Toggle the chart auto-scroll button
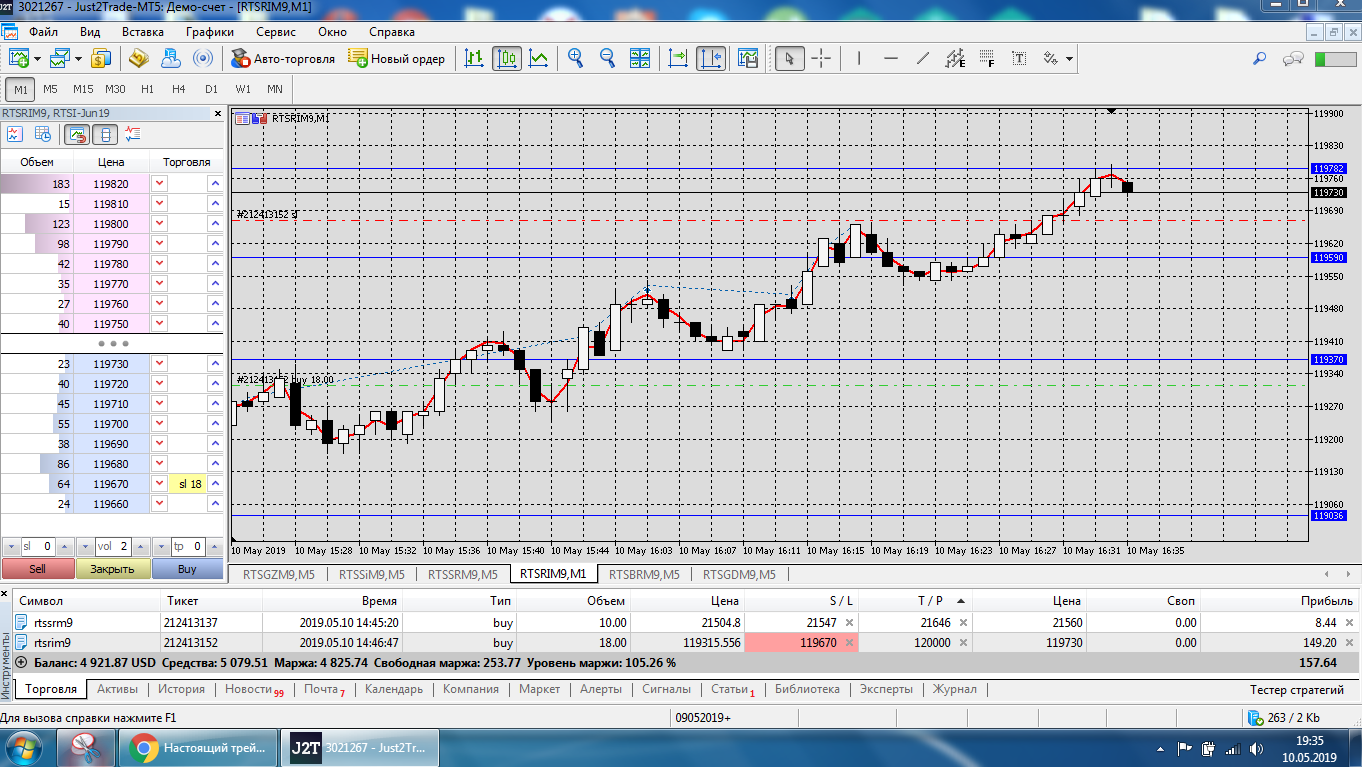Screen dimensions: 1362x767 click(679, 59)
